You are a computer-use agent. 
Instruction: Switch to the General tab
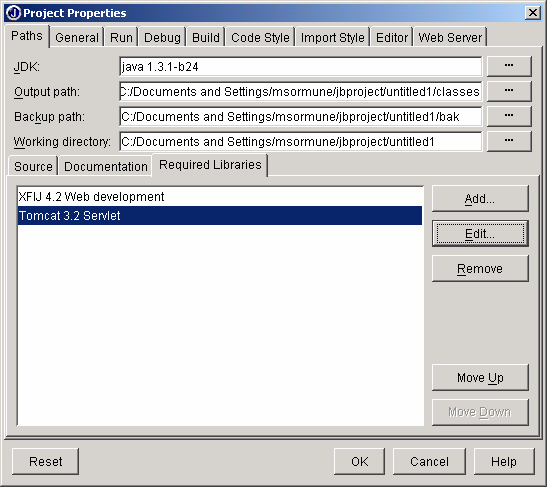(x=77, y=37)
